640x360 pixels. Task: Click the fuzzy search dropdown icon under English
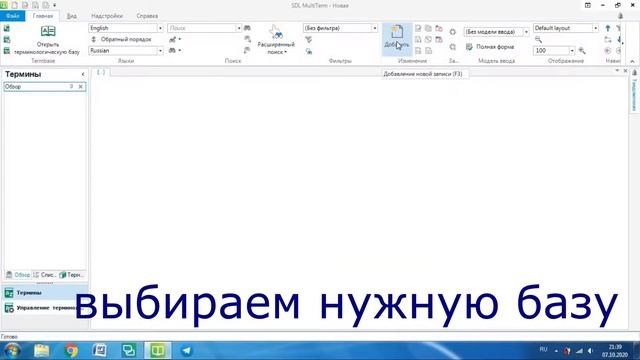click(175, 39)
